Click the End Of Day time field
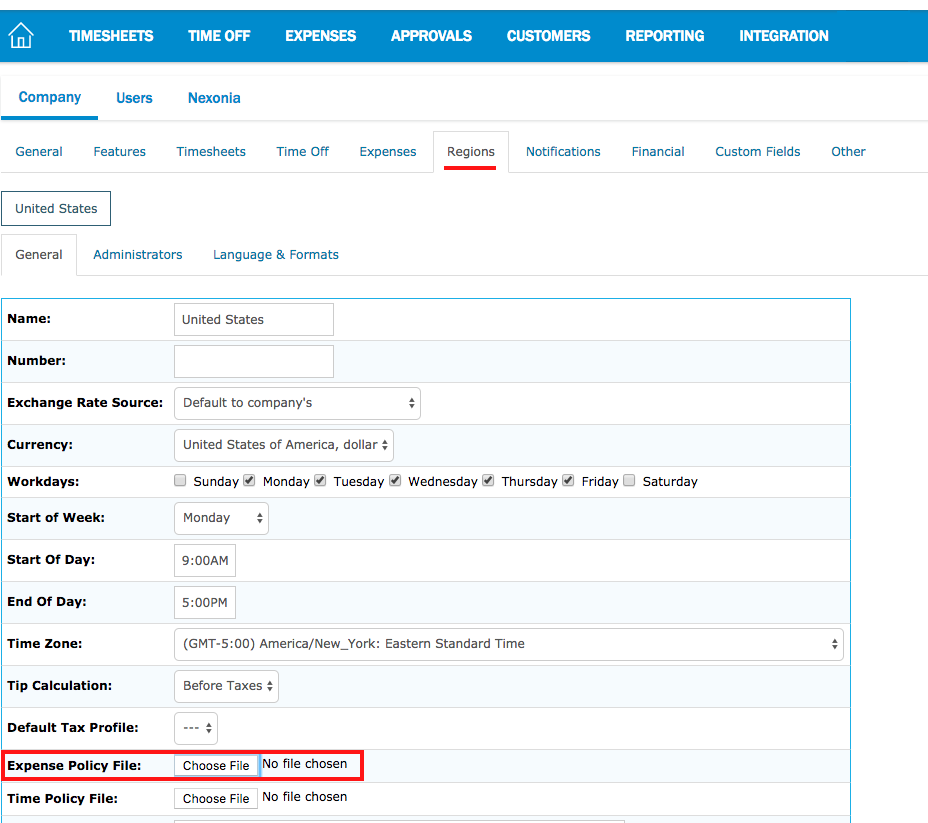928x823 pixels. (x=205, y=602)
